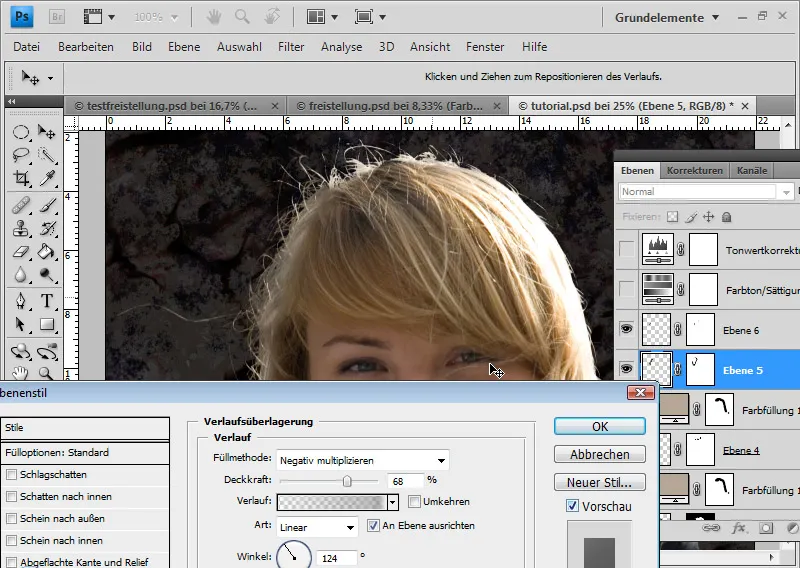
Task: Select the Dodge tool
Action: point(46,275)
